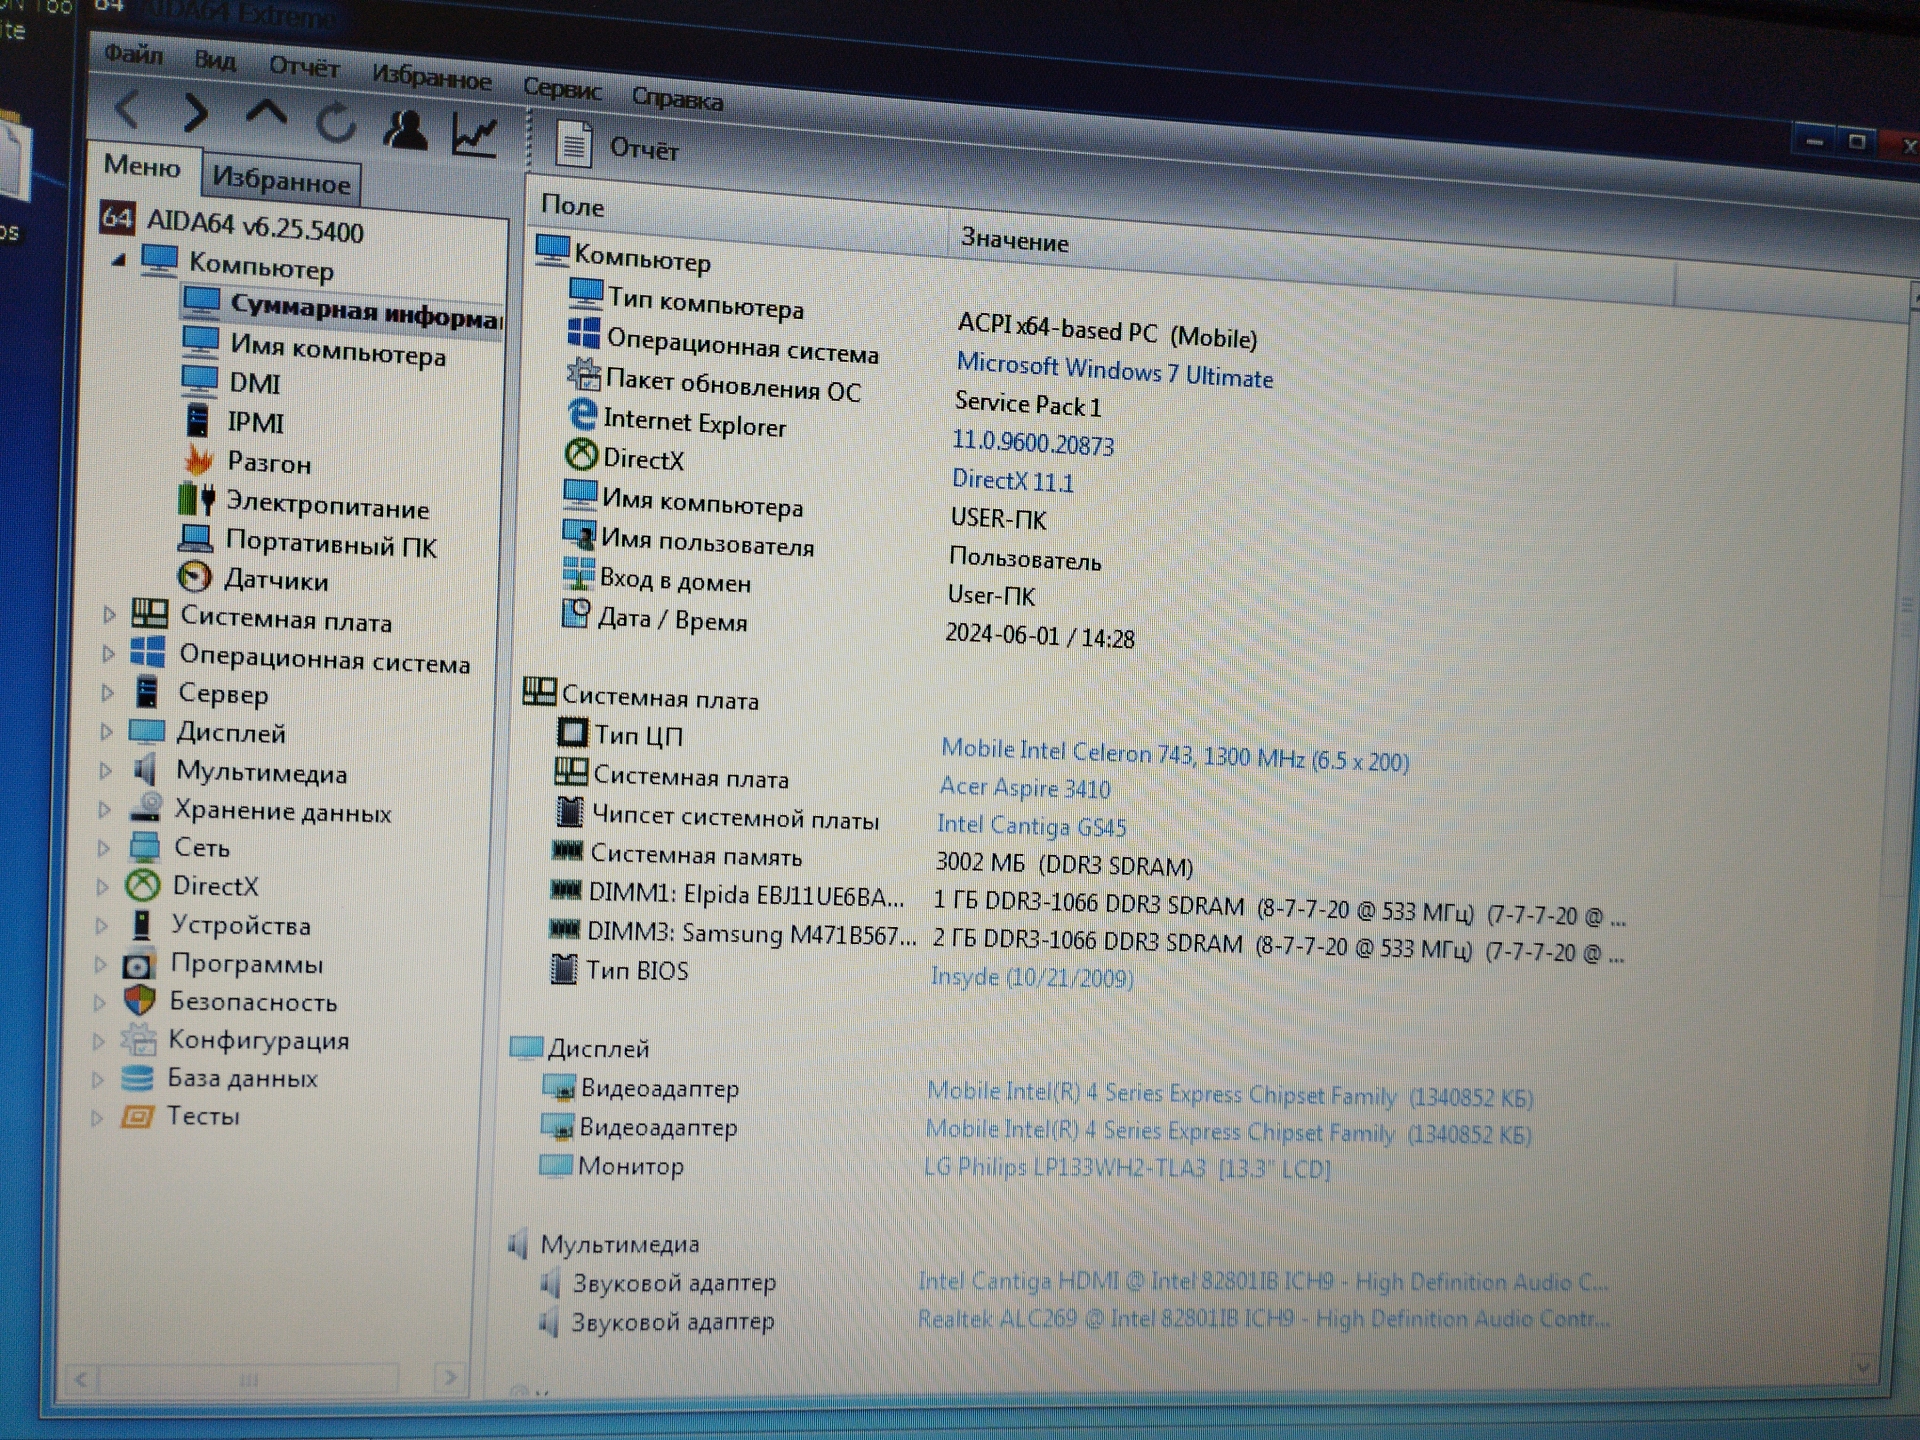Click the Тип BIOS chip icon

coord(564,968)
